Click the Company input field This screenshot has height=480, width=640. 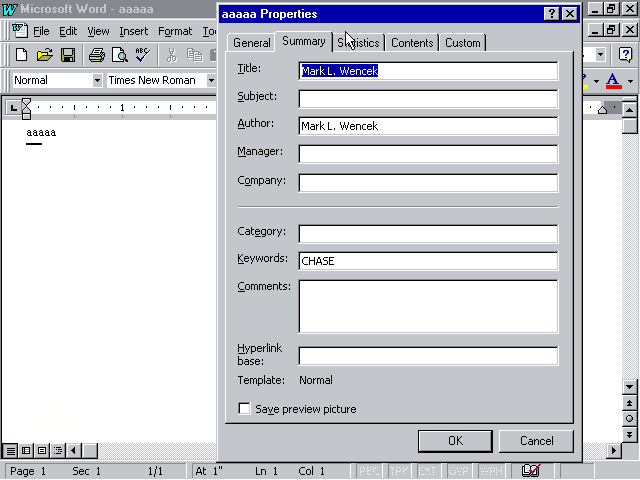[428, 182]
